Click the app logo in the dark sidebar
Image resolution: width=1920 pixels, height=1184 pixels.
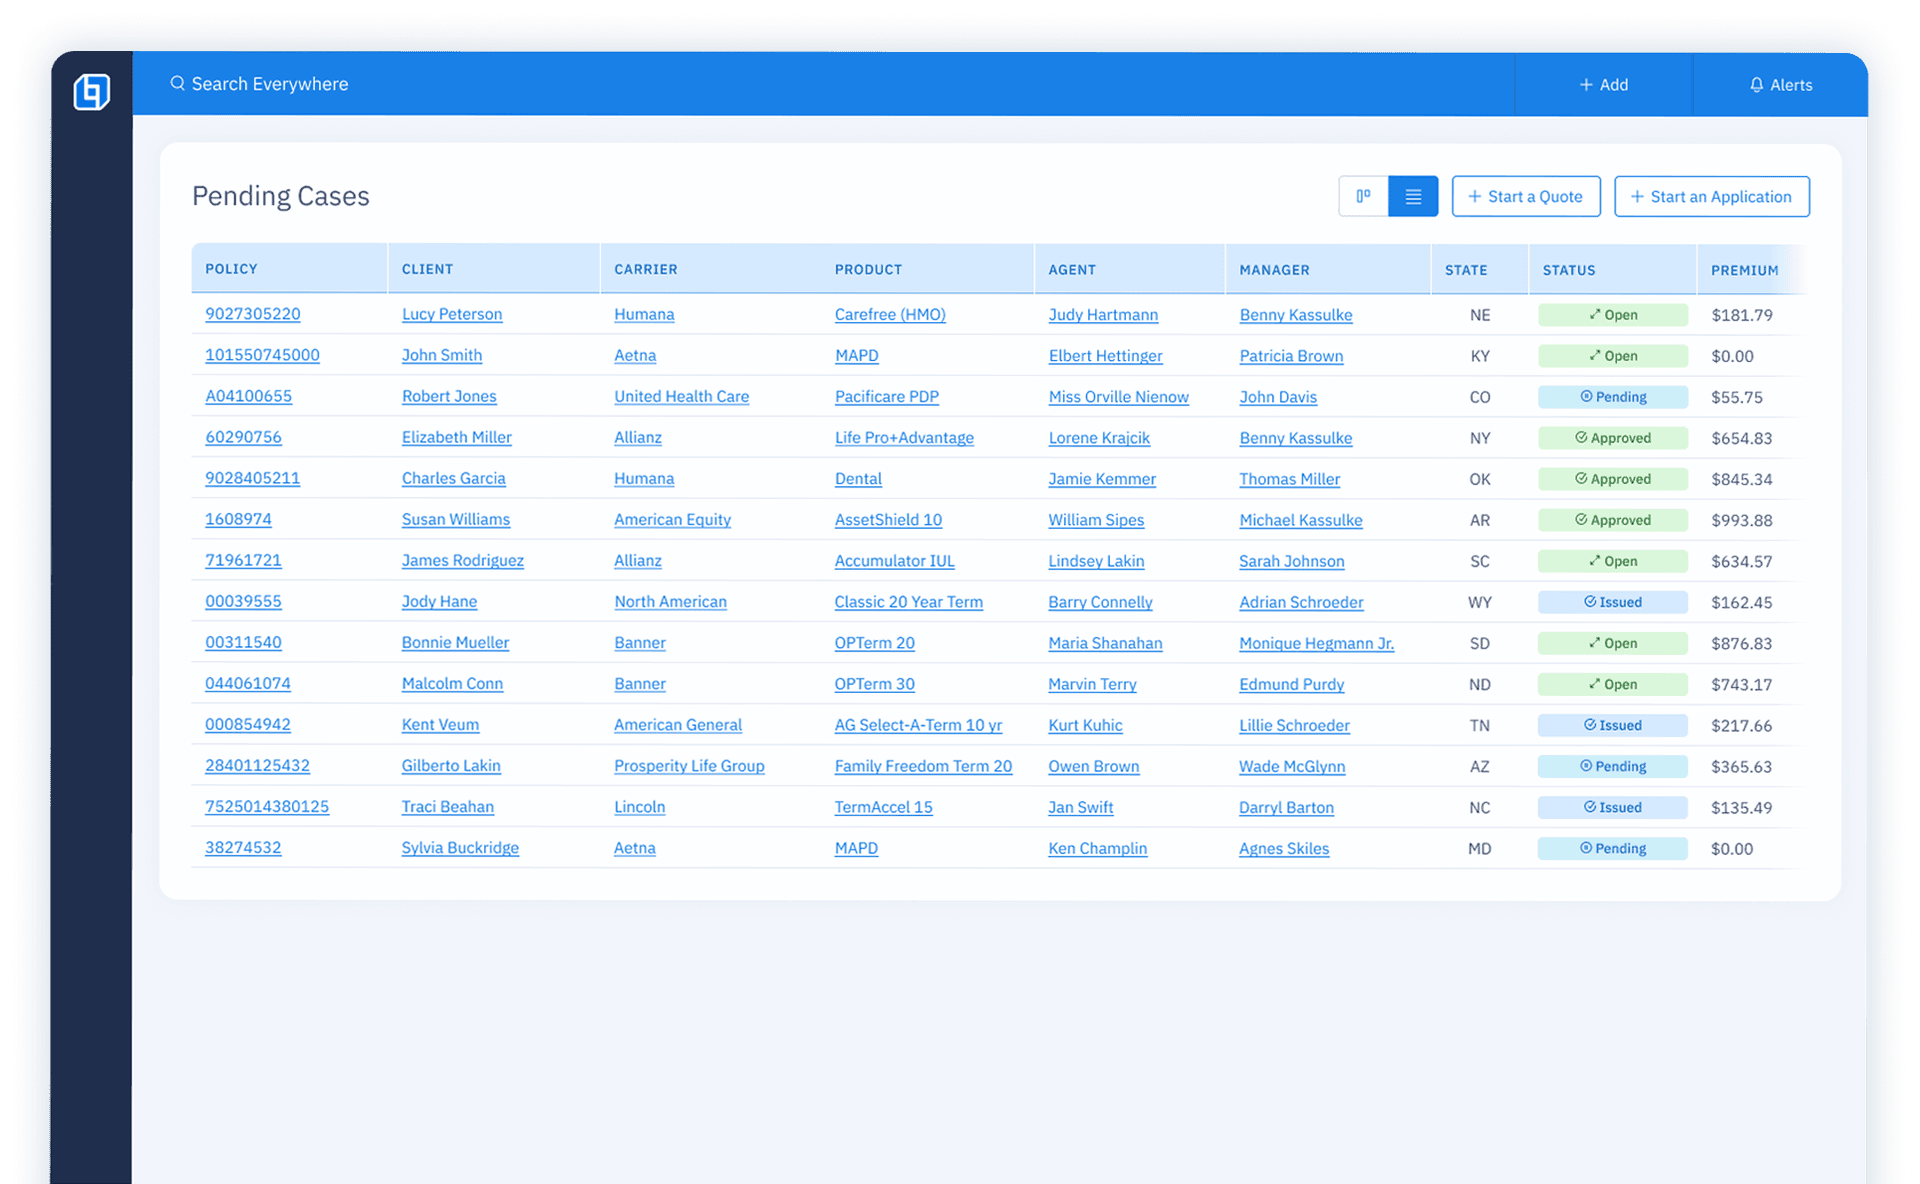[x=91, y=91]
